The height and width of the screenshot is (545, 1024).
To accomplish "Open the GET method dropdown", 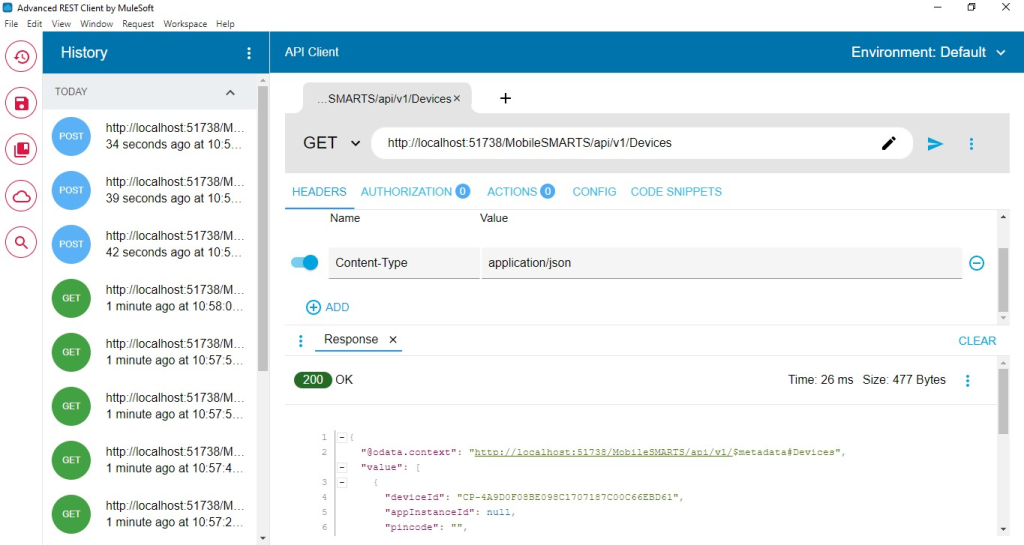I will pos(332,143).
